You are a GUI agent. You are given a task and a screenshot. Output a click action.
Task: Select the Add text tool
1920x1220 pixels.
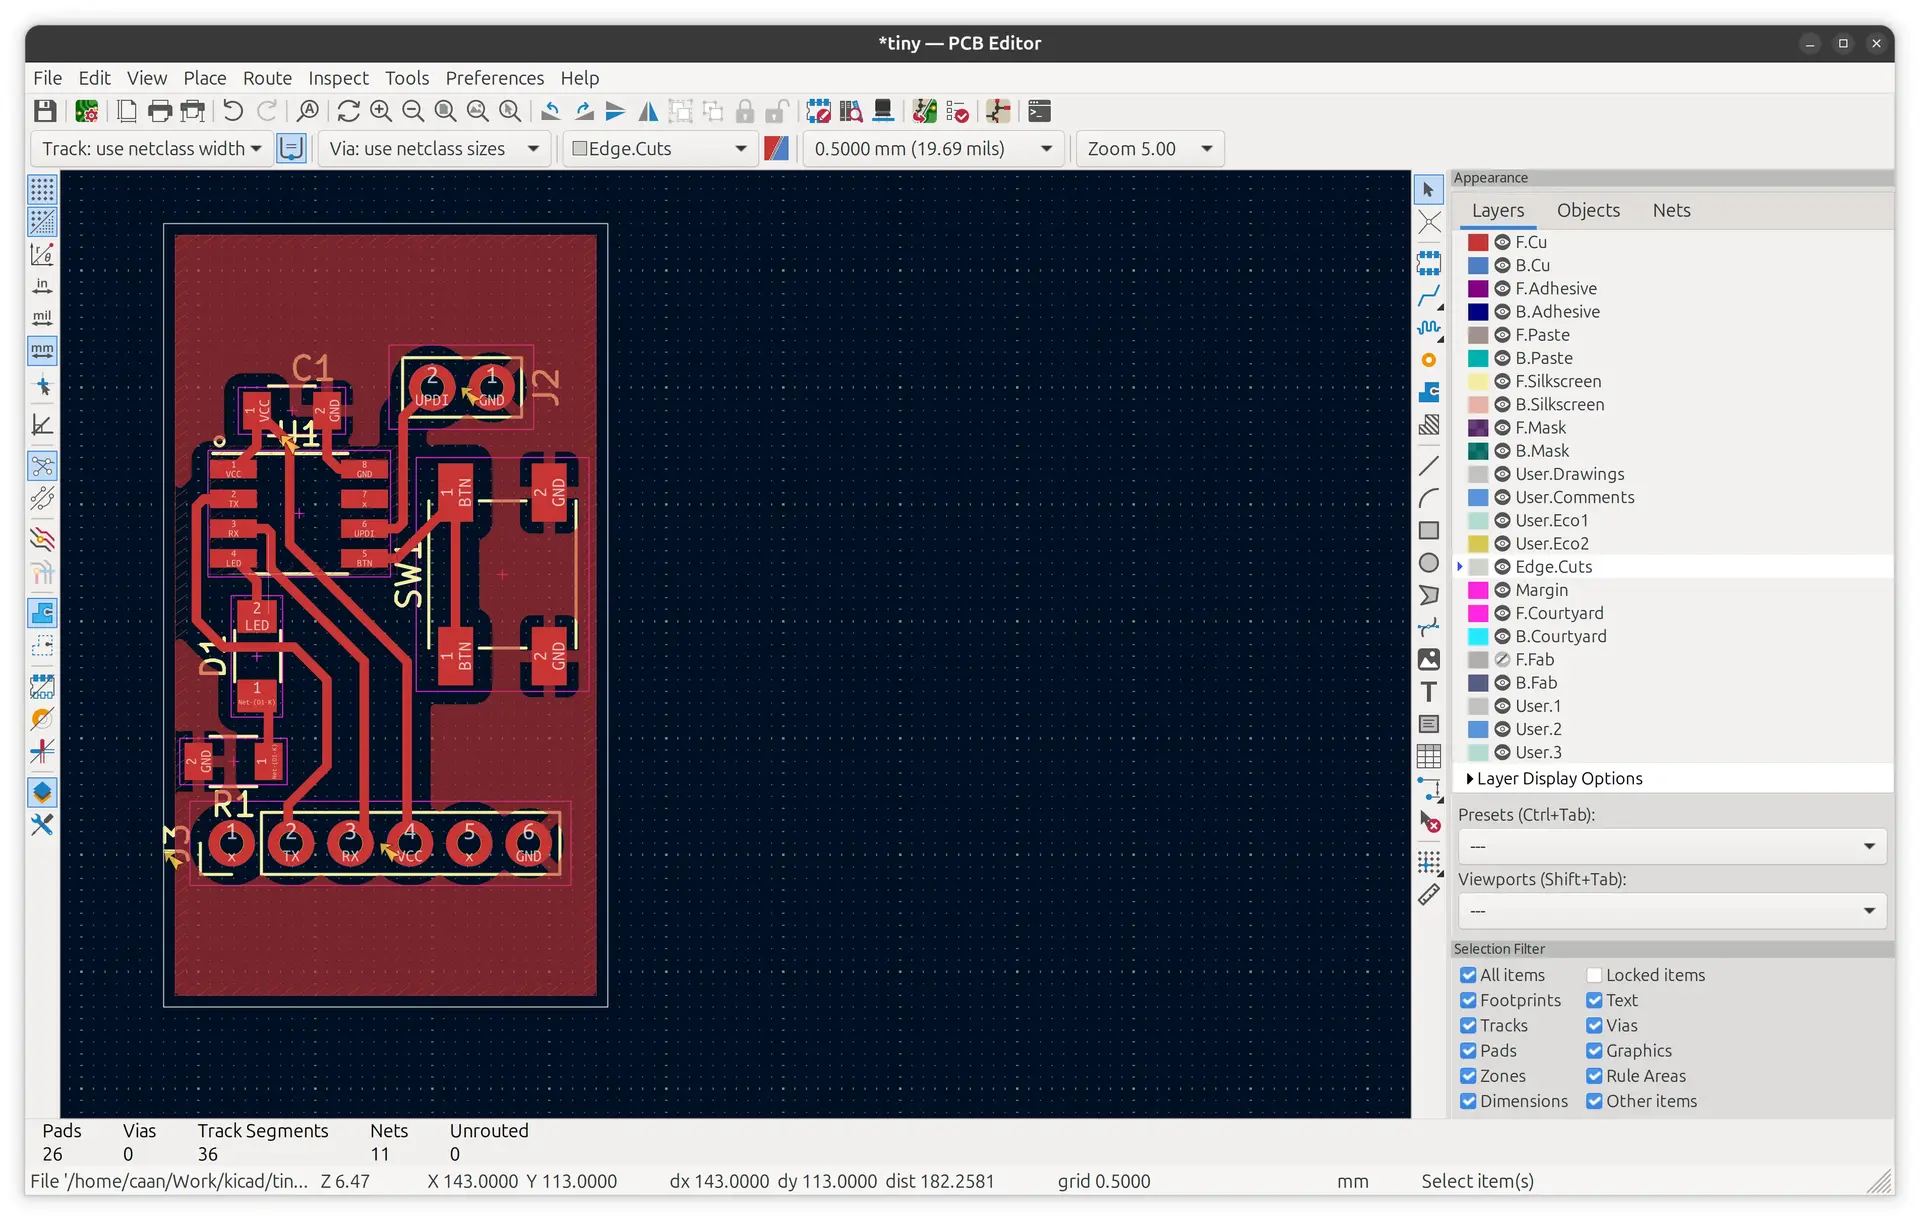tap(1429, 692)
